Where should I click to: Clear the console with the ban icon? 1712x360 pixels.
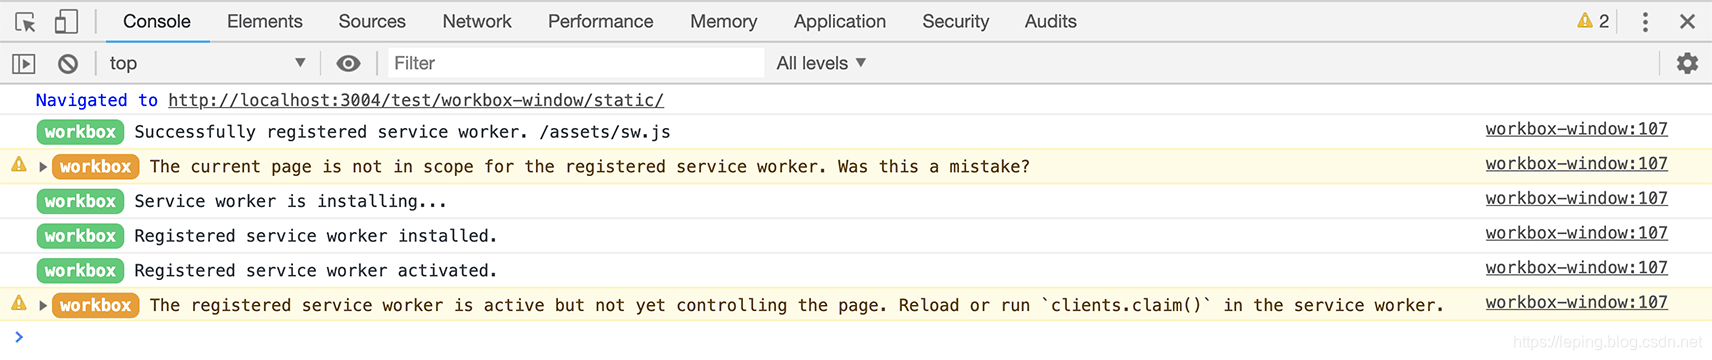point(68,63)
